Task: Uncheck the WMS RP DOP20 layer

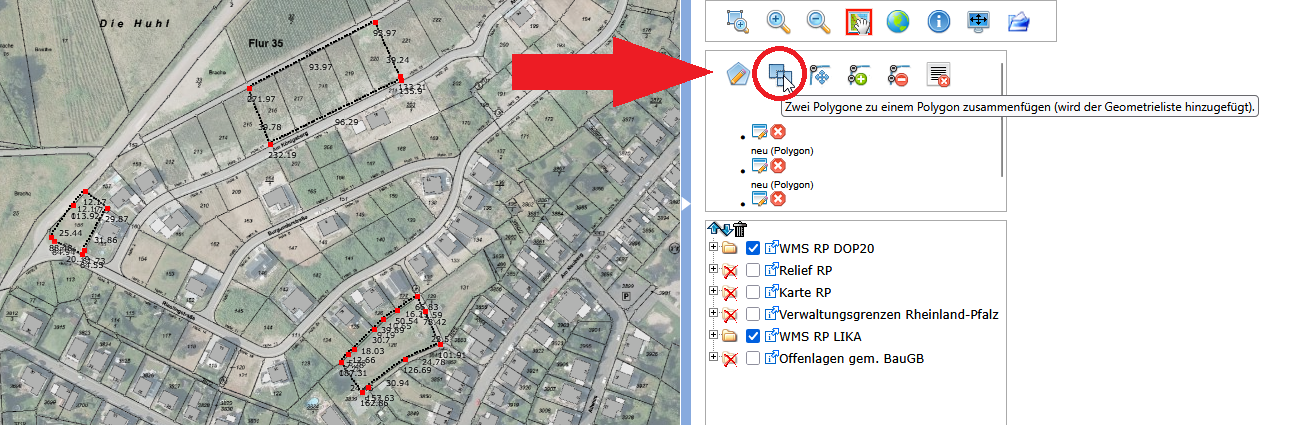Action: click(x=753, y=248)
